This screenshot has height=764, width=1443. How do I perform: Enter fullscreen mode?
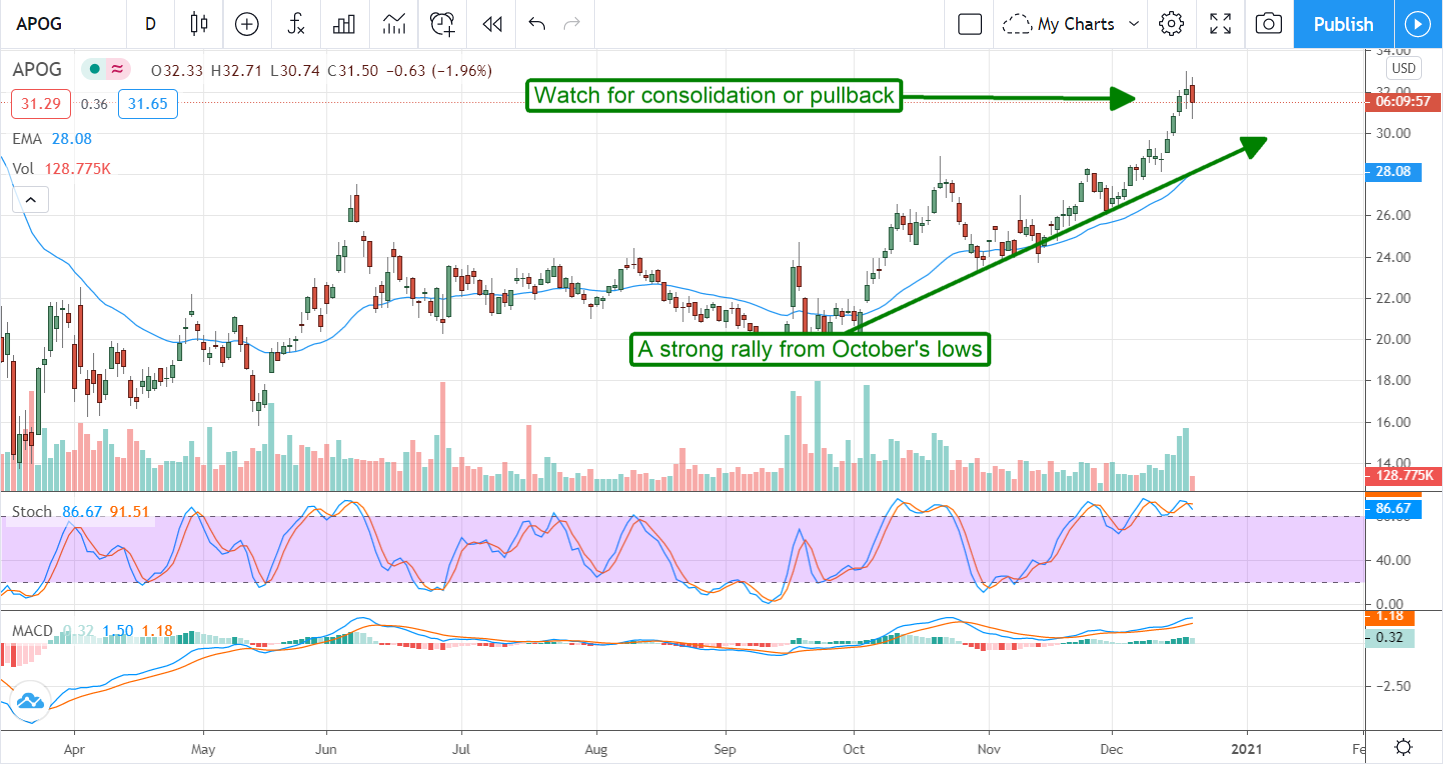[x=1220, y=24]
